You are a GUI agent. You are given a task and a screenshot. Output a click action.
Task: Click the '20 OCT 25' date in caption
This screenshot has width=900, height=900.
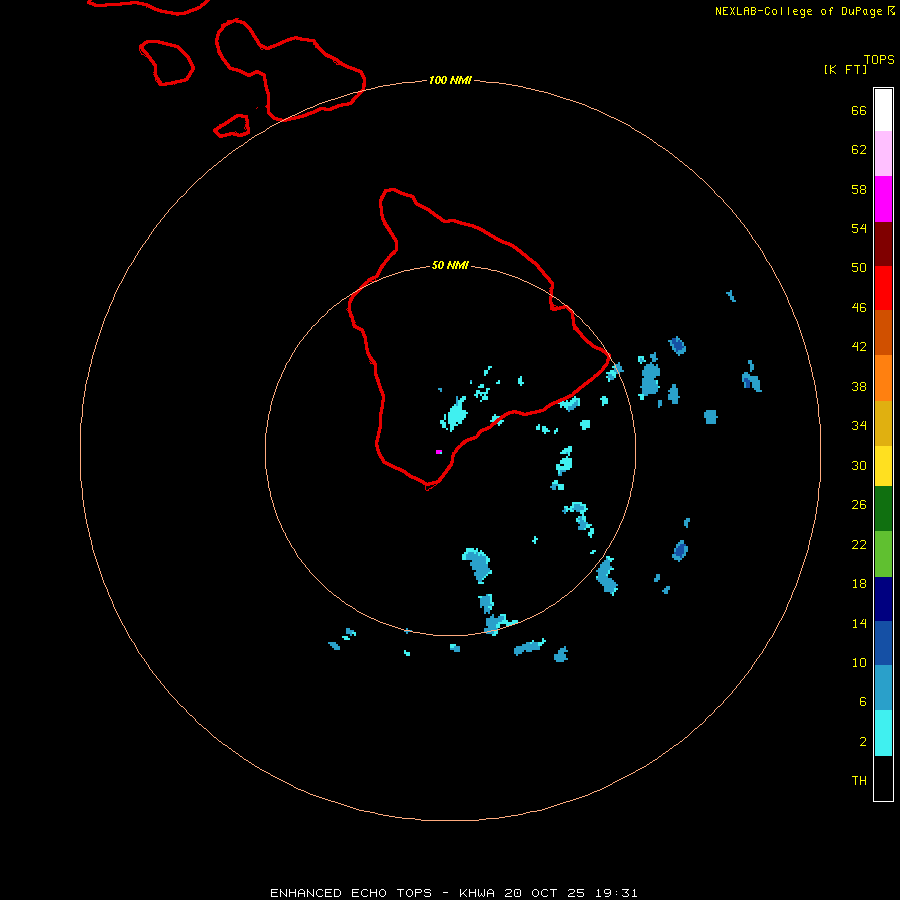544,893
